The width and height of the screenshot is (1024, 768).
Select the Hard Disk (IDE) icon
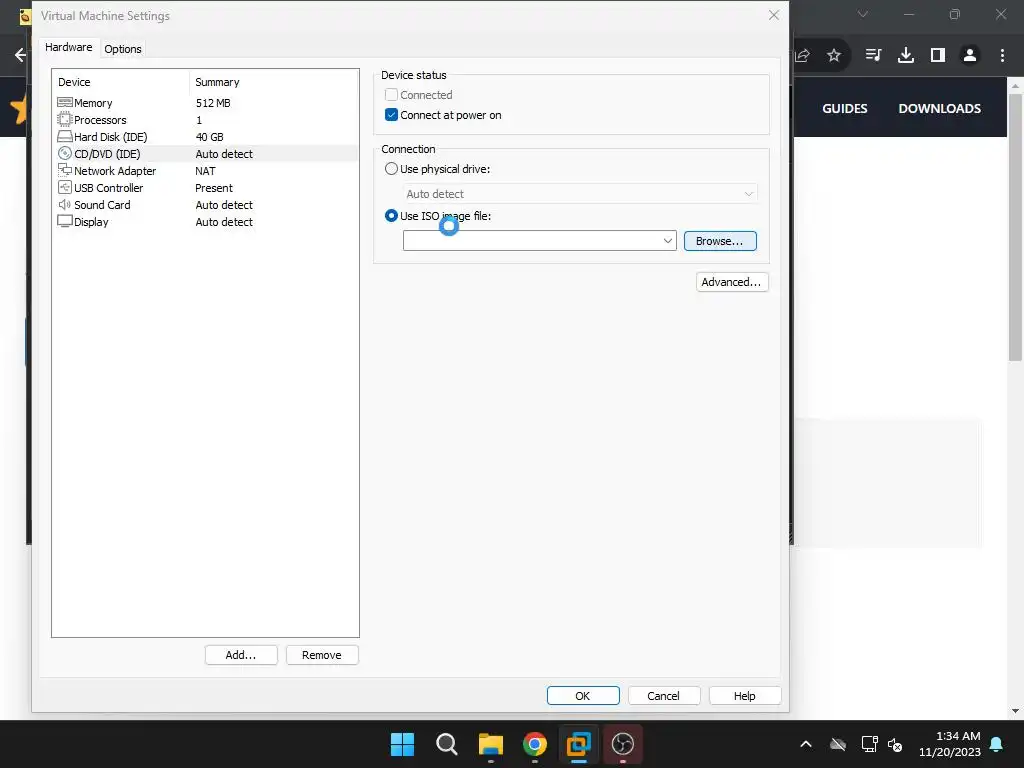[65, 136]
